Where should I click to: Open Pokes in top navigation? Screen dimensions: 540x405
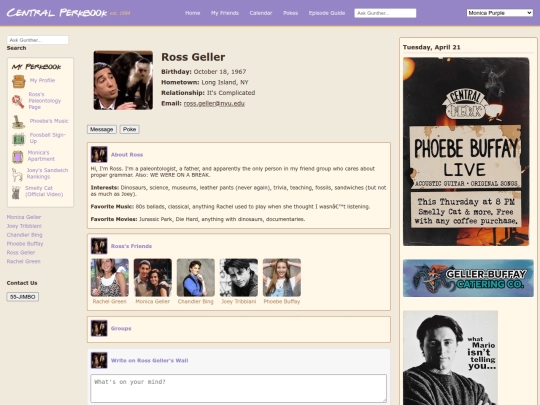290,13
